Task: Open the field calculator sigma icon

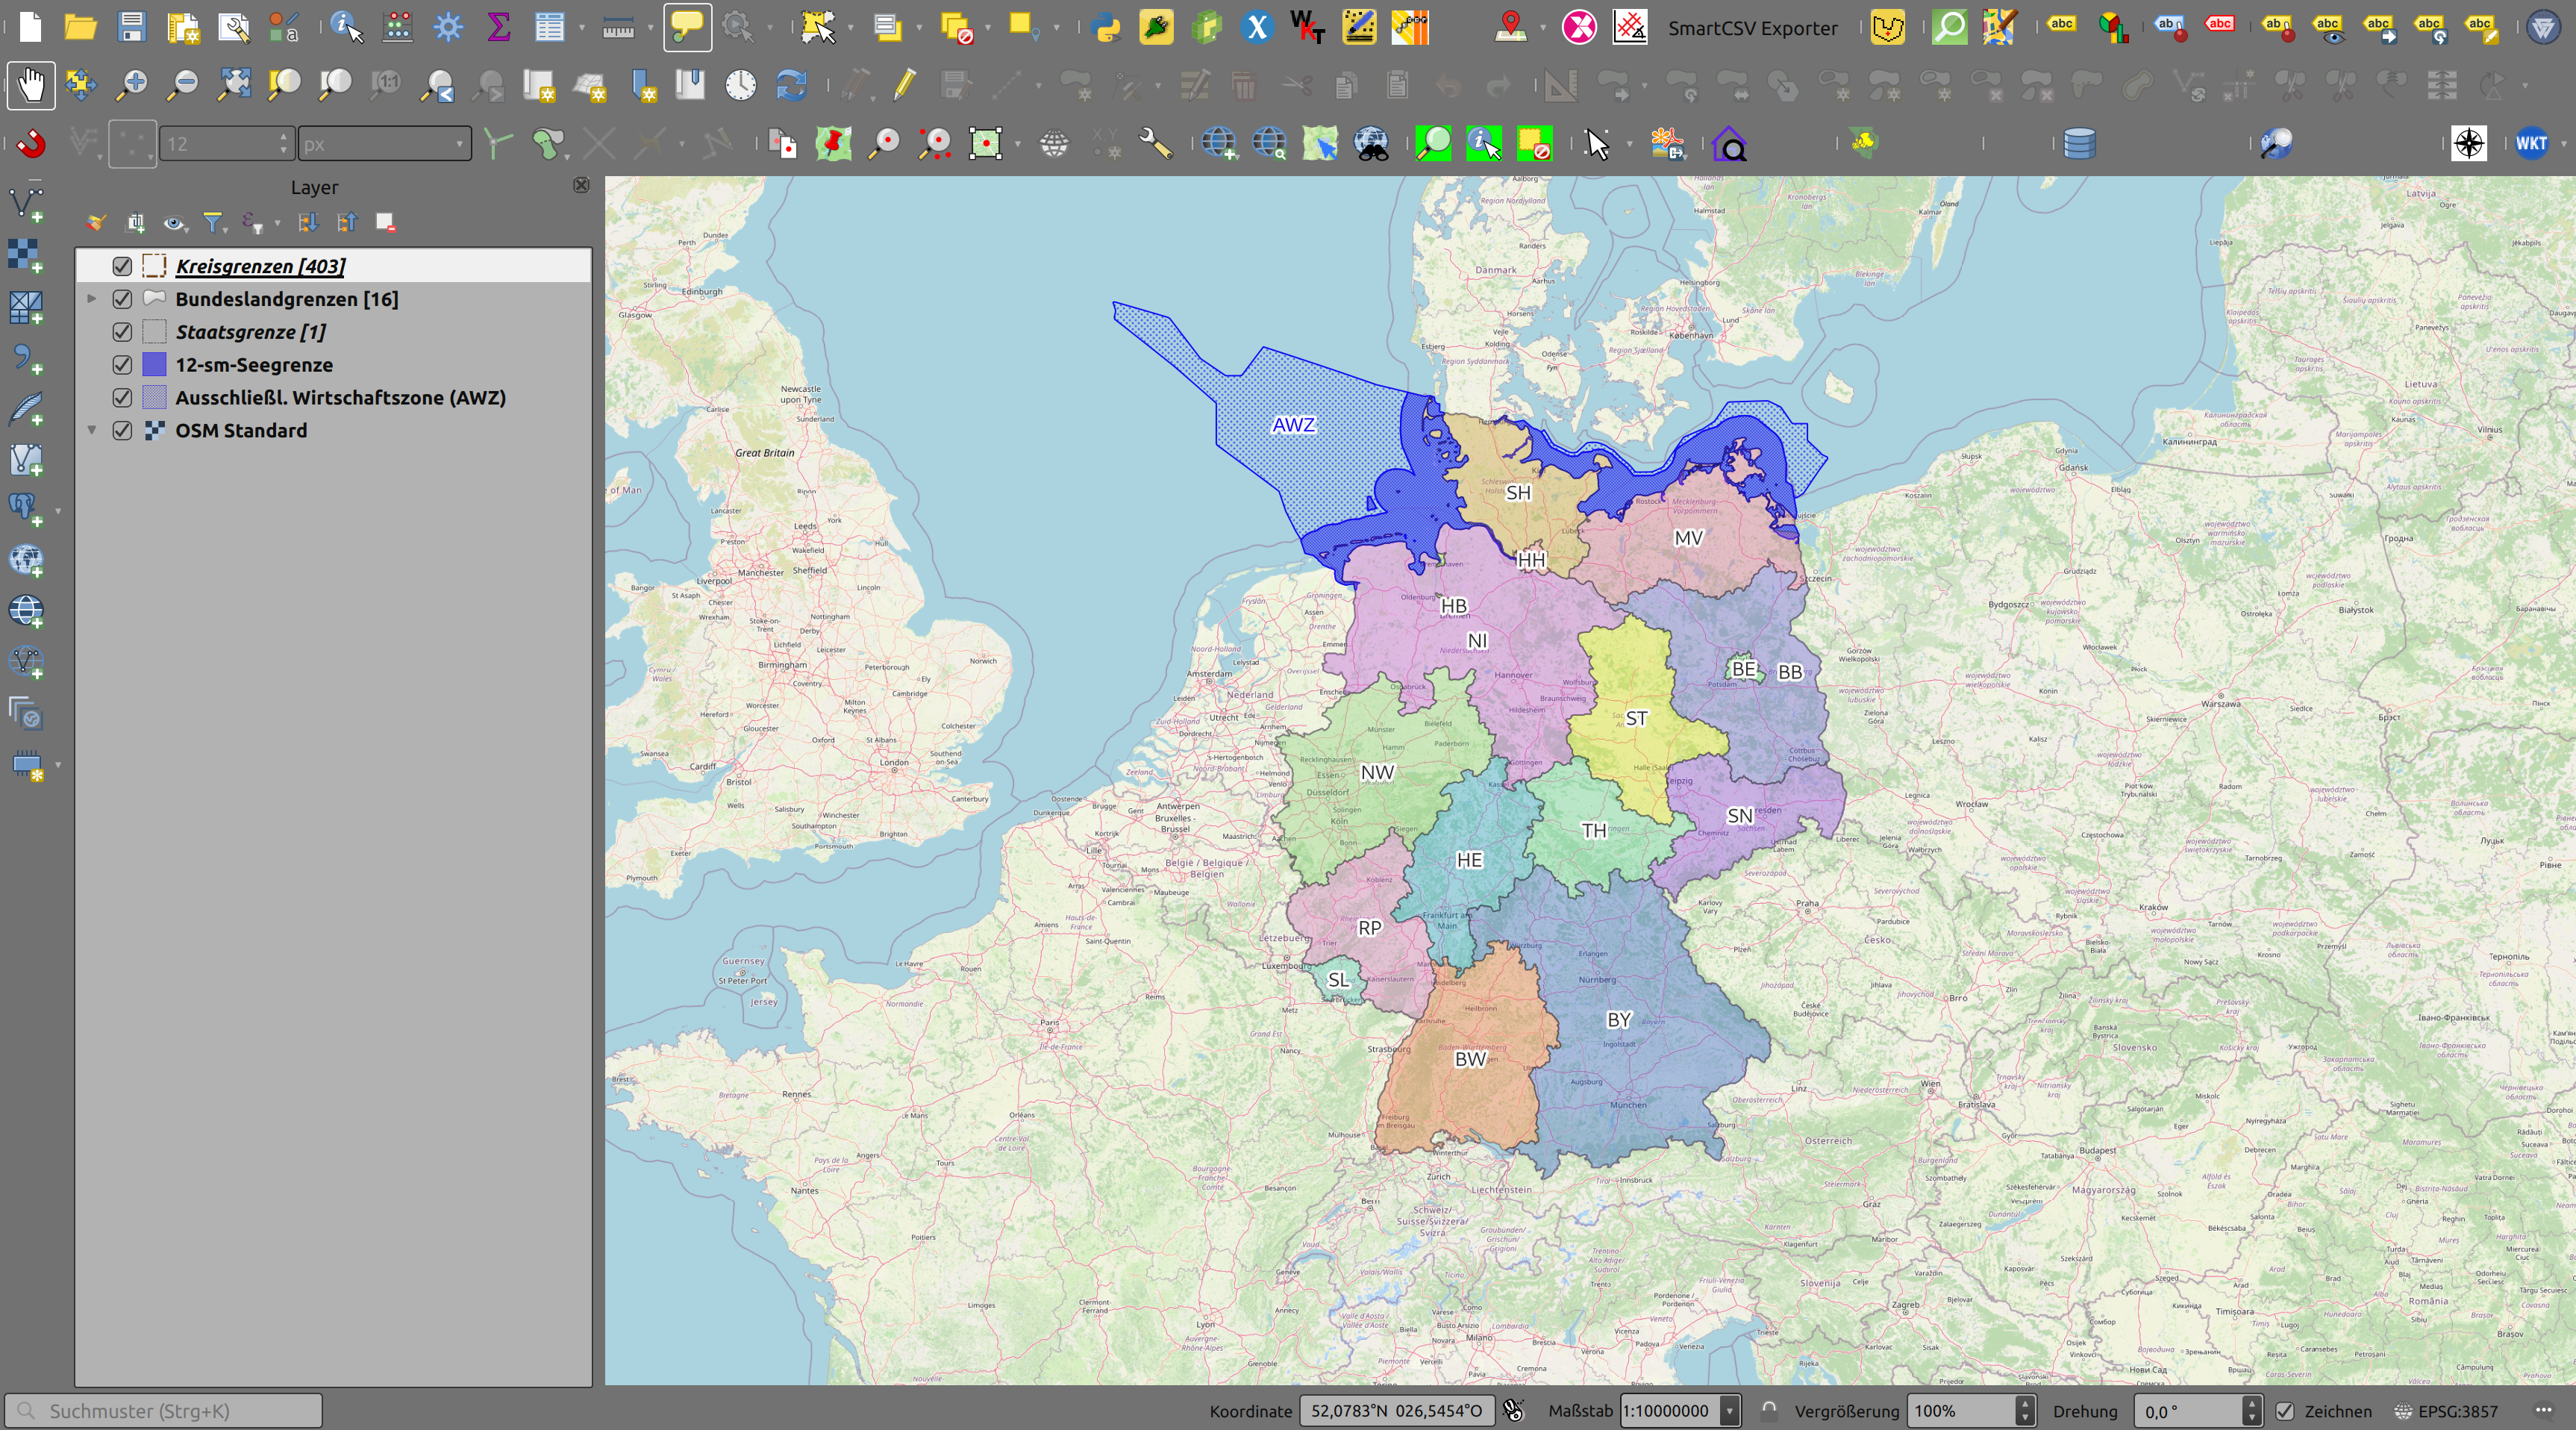Action: point(498,27)
